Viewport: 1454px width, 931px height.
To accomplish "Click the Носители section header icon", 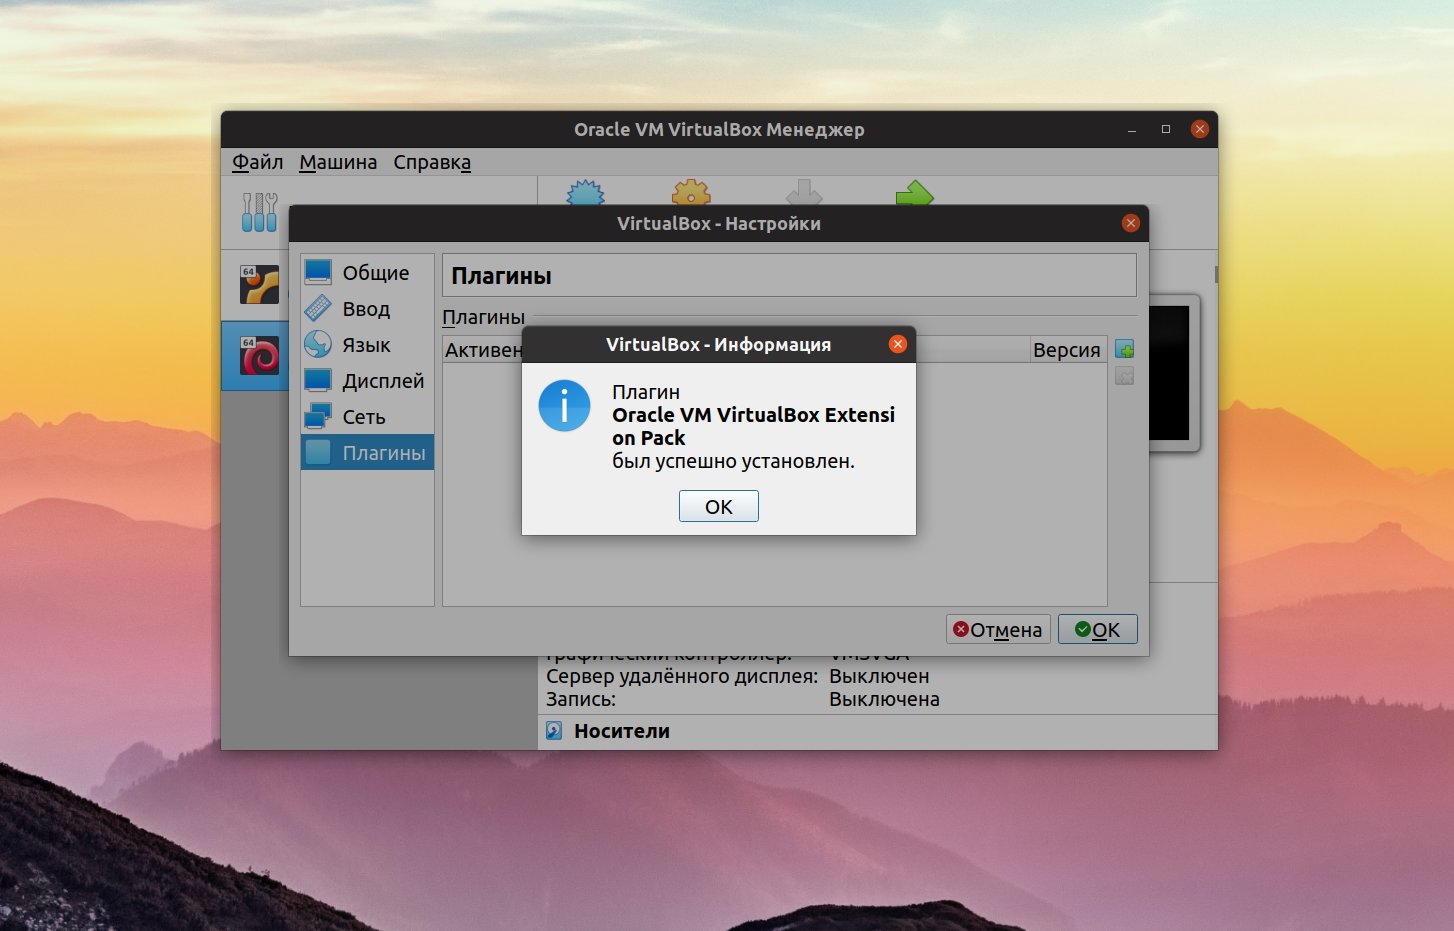I will tap(552, 731).
